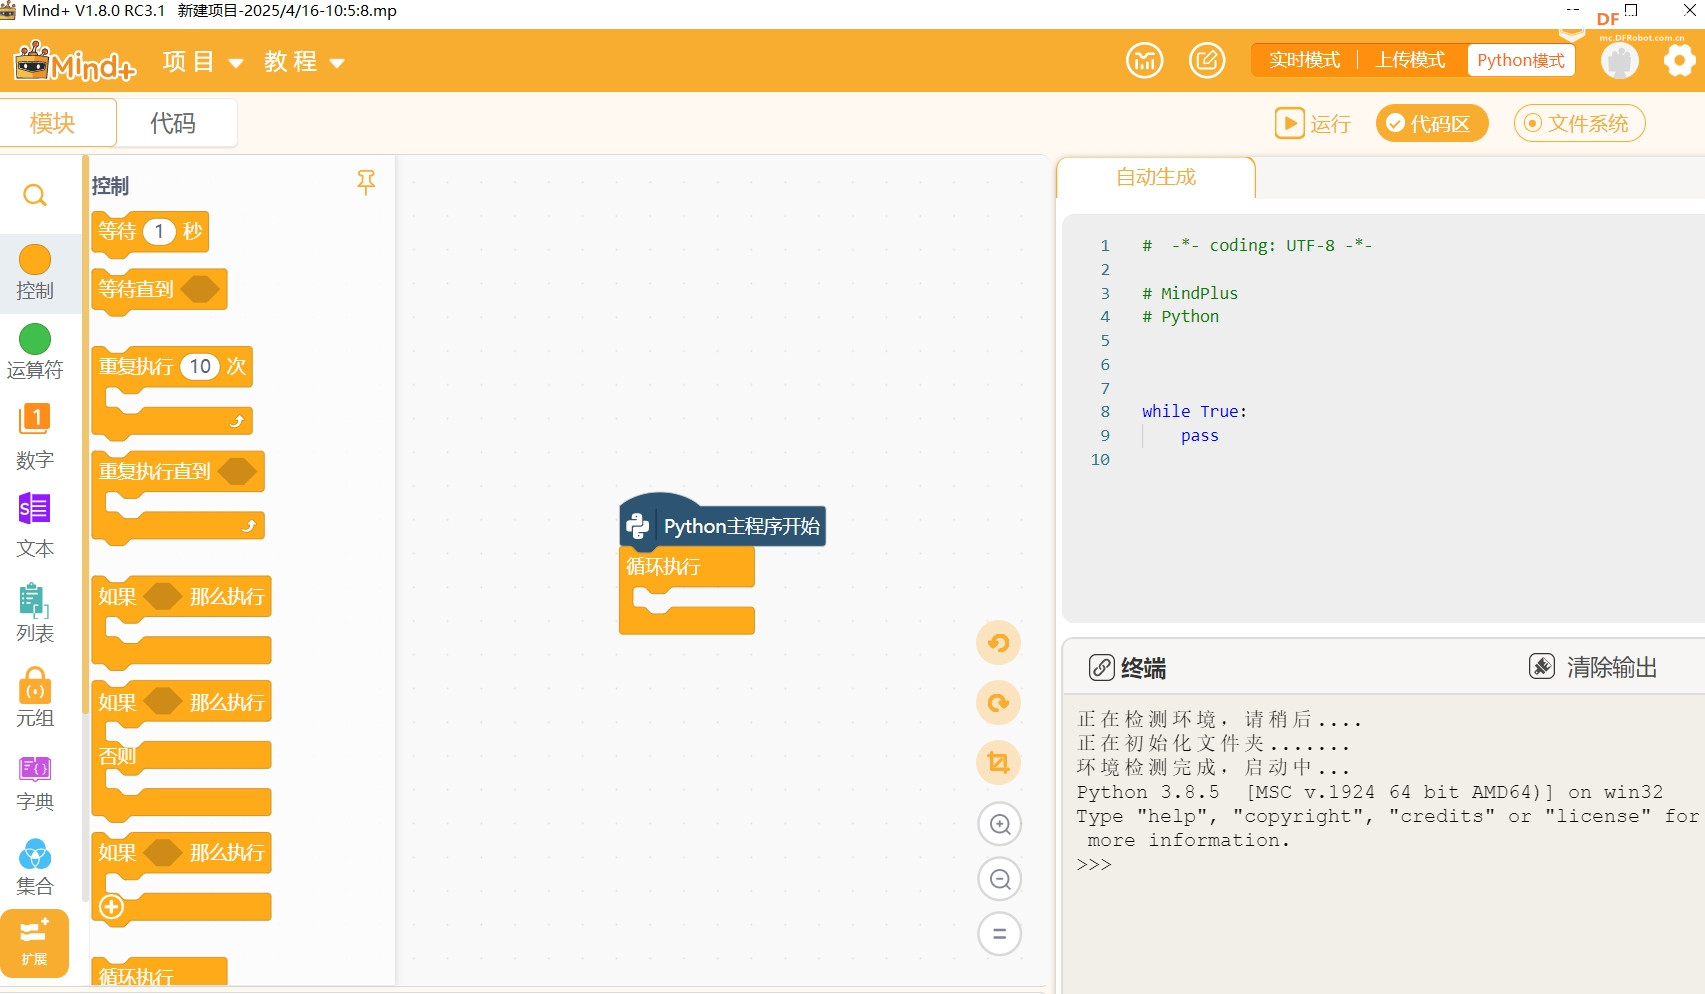Viewport: 1705px width, 994px height.
Task: Select the 列表 (List) category icon
Action: click(x=35, y=600)
